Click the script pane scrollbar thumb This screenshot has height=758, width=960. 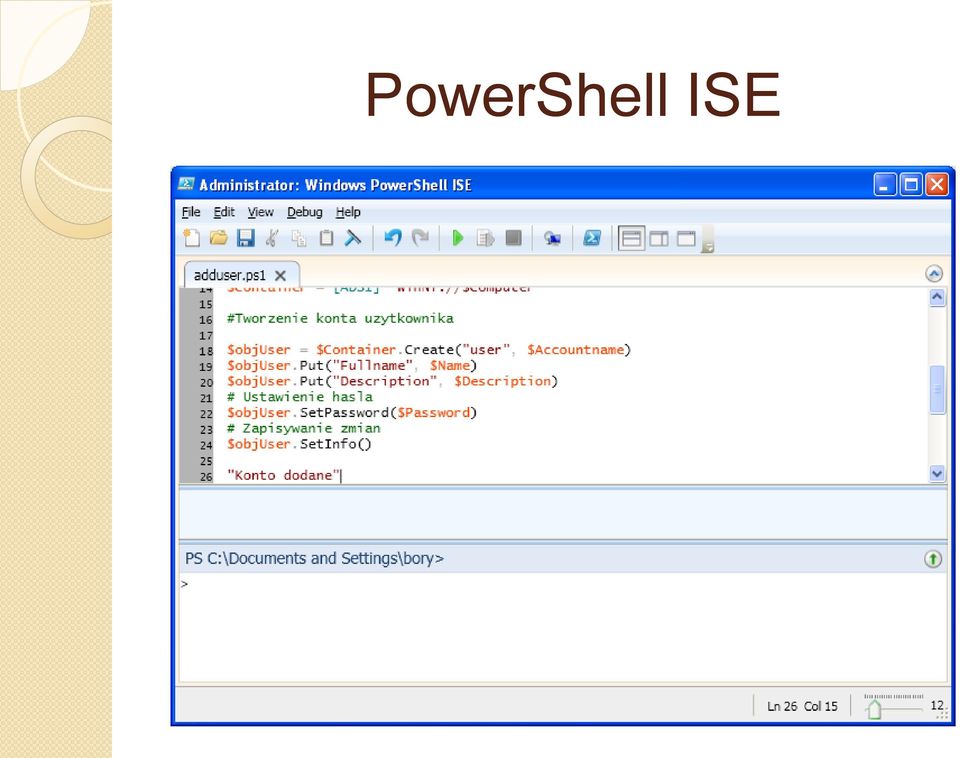pos(937,389)
